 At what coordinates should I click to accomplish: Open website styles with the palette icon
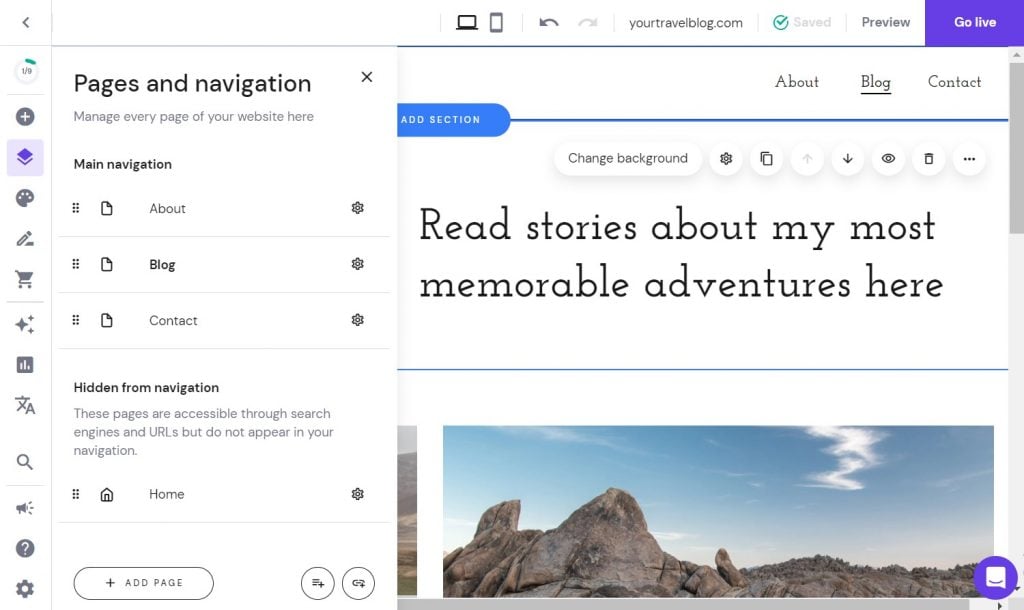tap(25, 198)
